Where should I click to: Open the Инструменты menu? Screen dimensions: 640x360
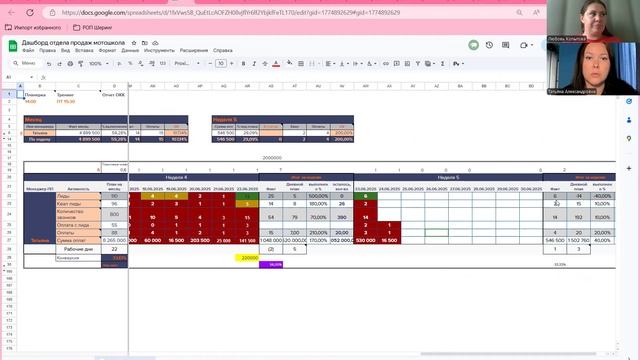[x=159, y=51]
